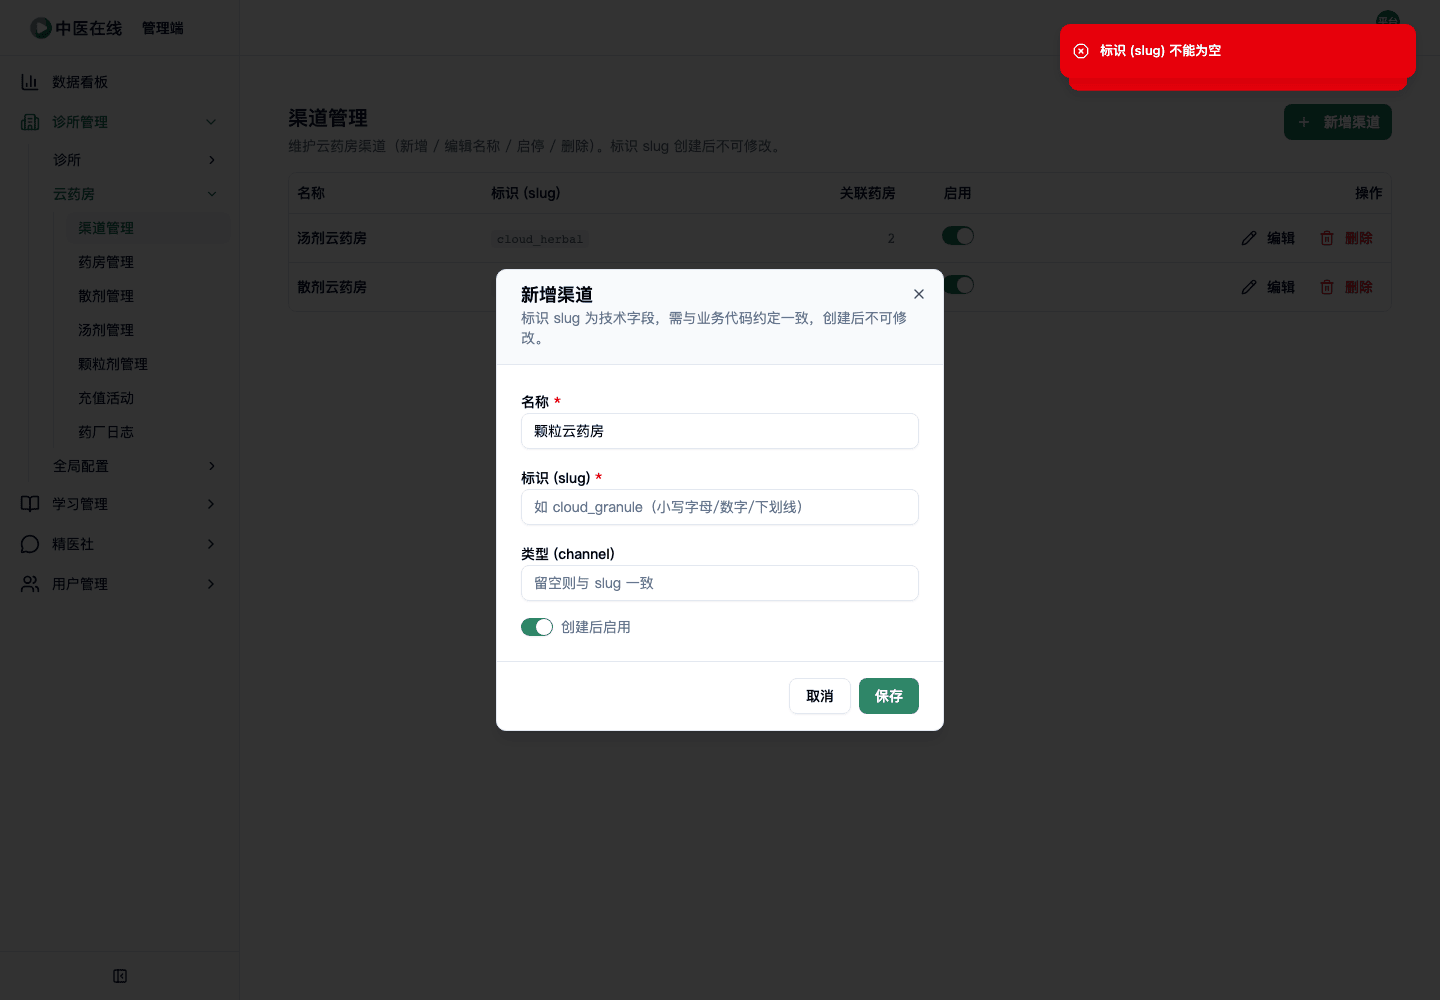Screen dimensions: 1440x1000
Task: Click pencil edit icon for 汤剂云药房
Action: [1249, 238]
